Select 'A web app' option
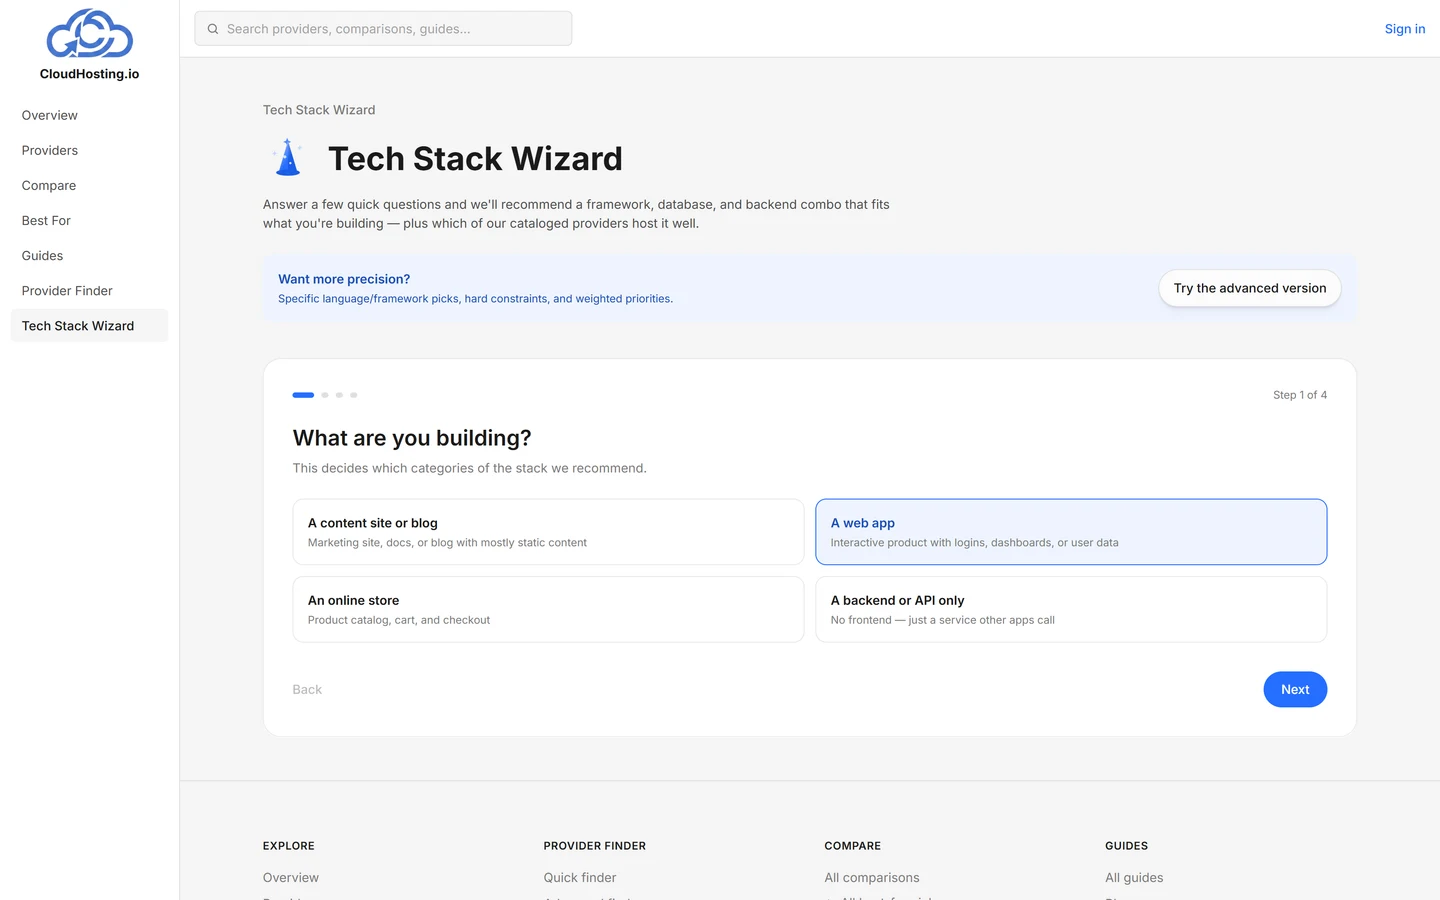 [1071, 532]
